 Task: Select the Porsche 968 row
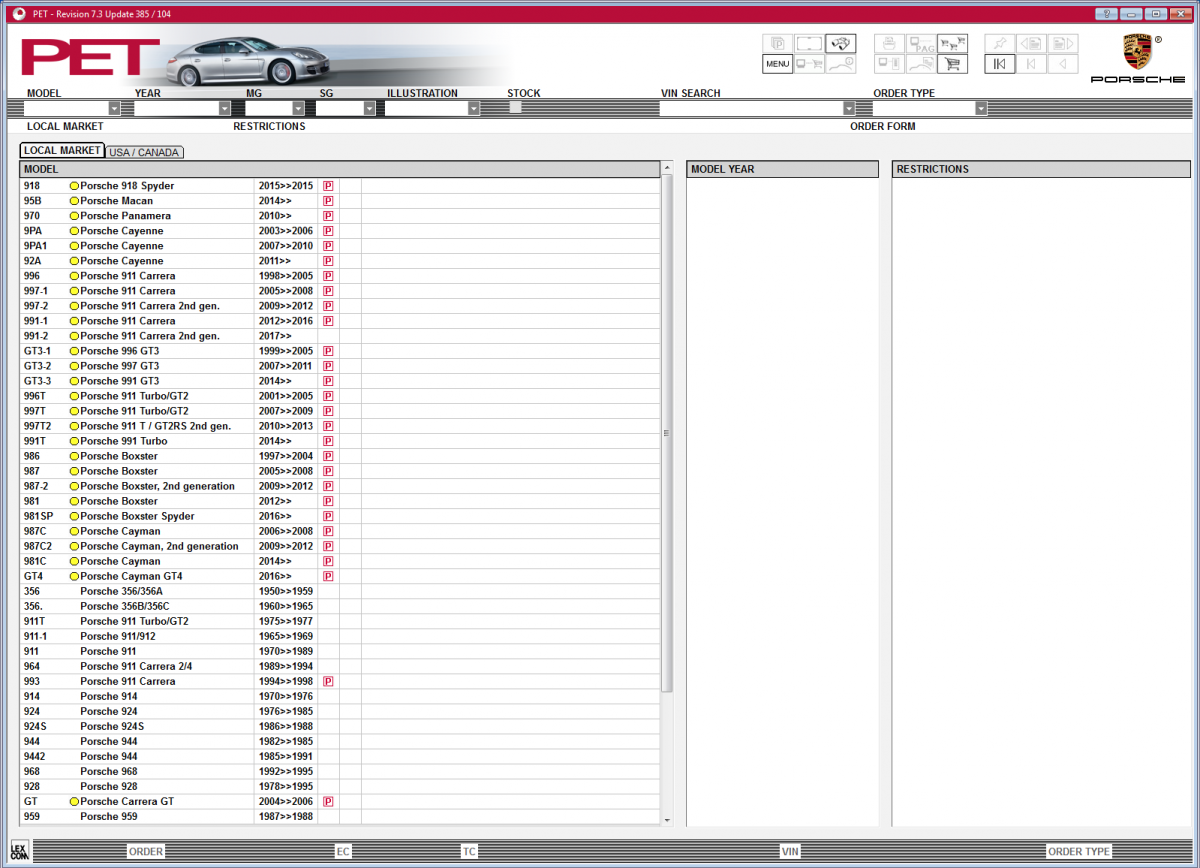340,772
